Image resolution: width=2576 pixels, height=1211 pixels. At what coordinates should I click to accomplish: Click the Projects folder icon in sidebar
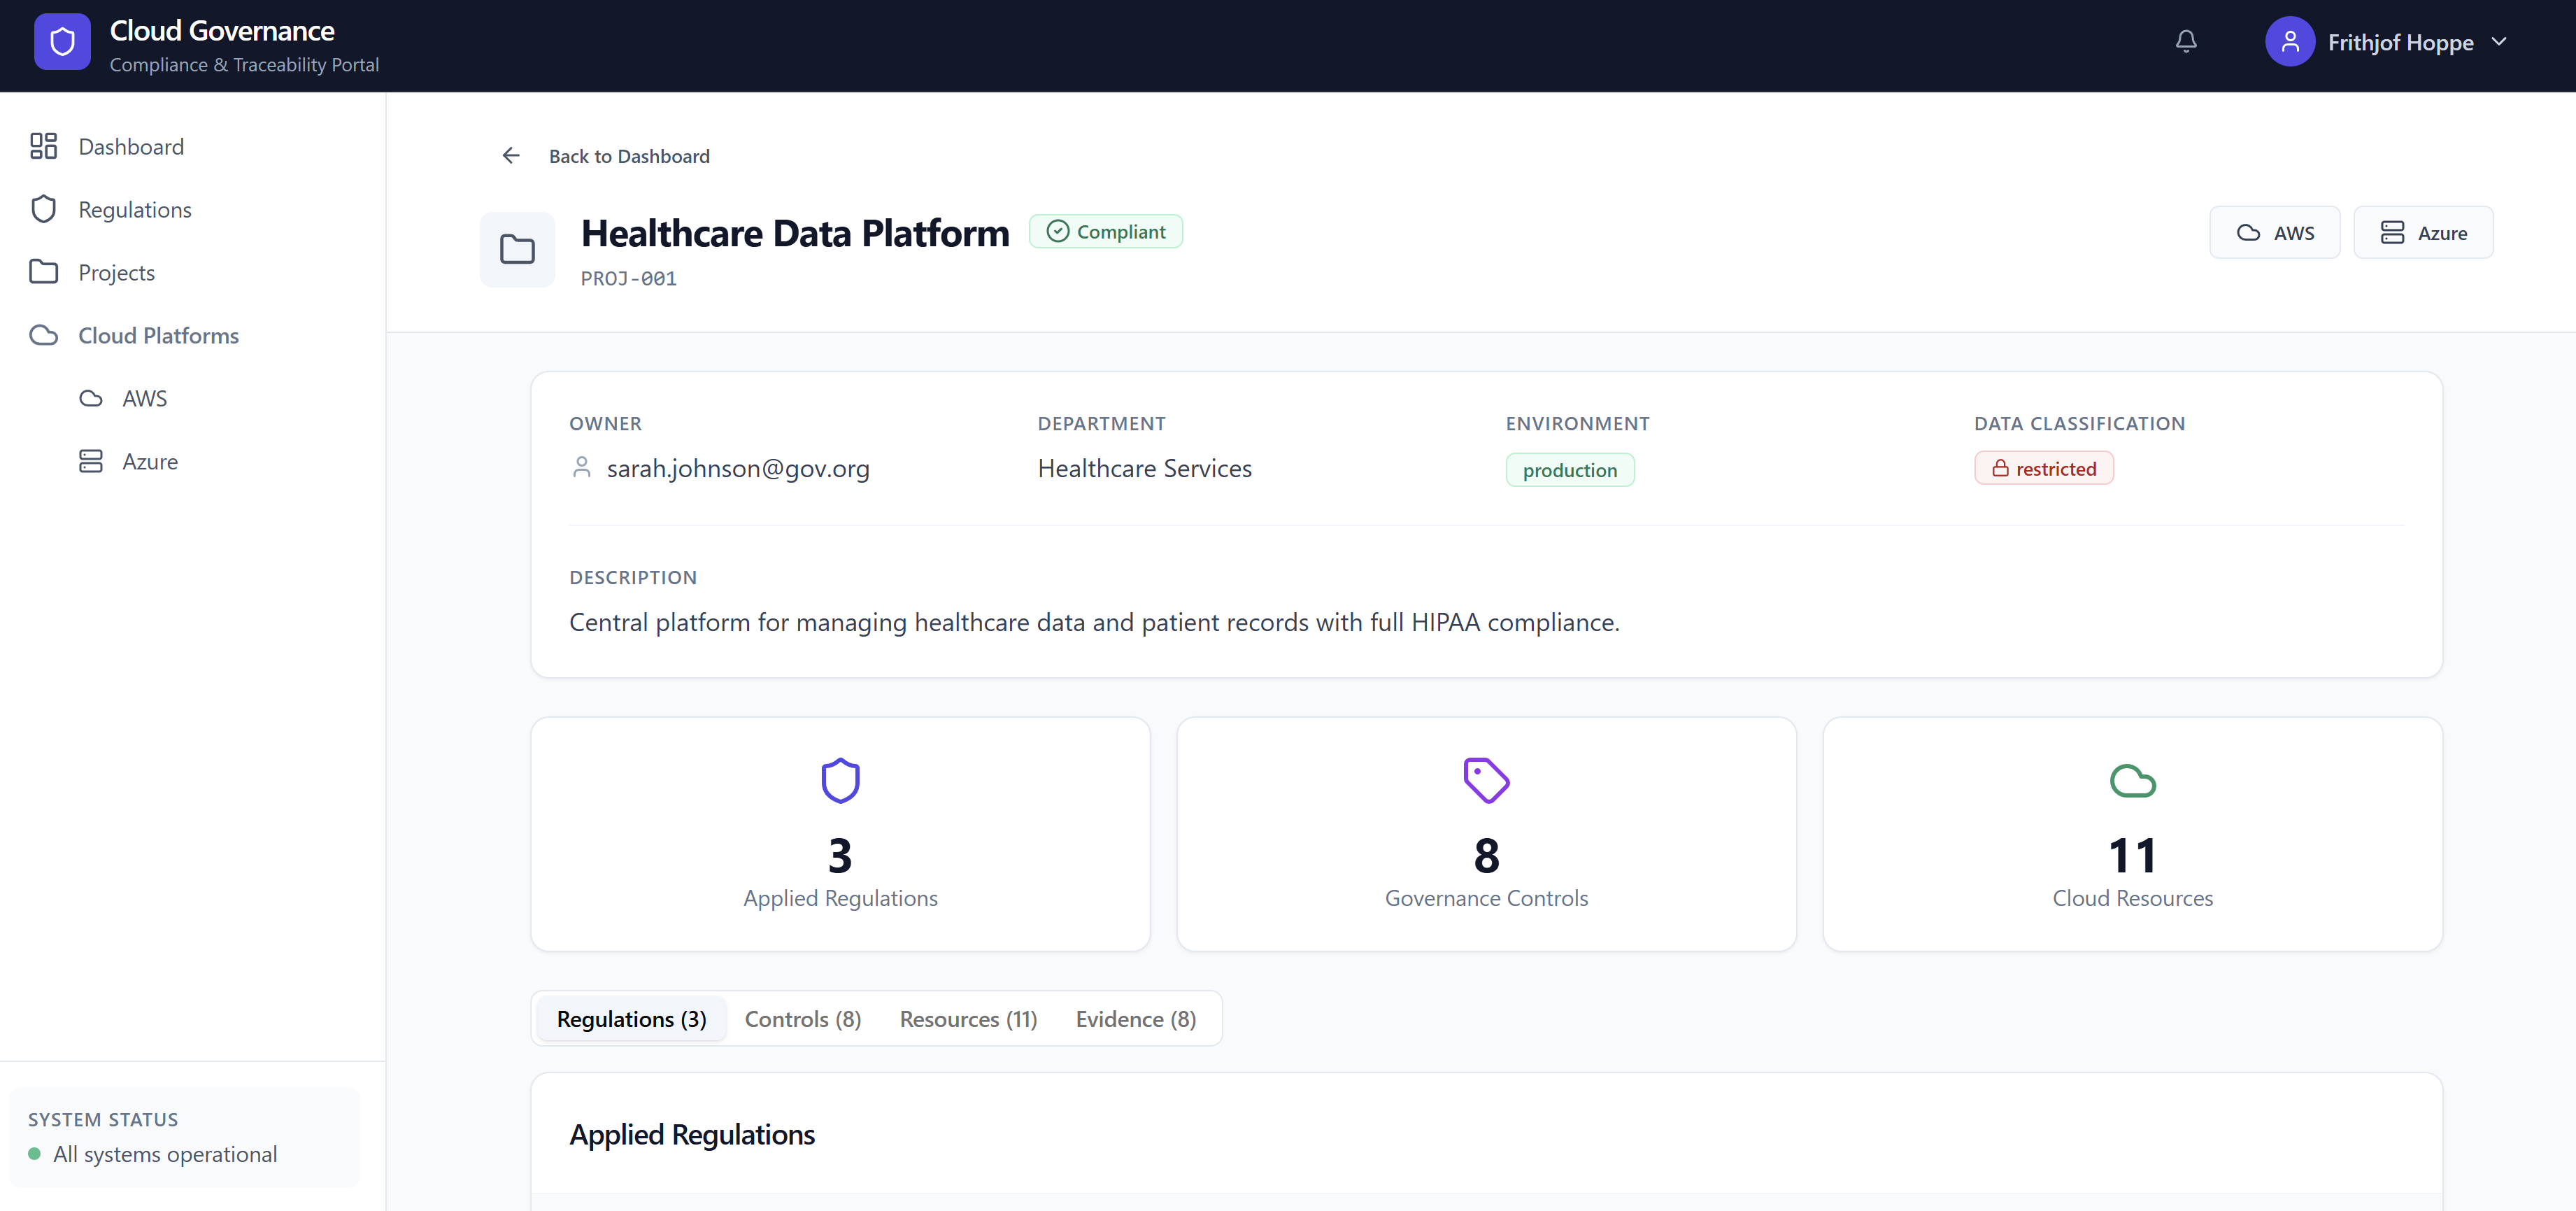tap(43, 272)
